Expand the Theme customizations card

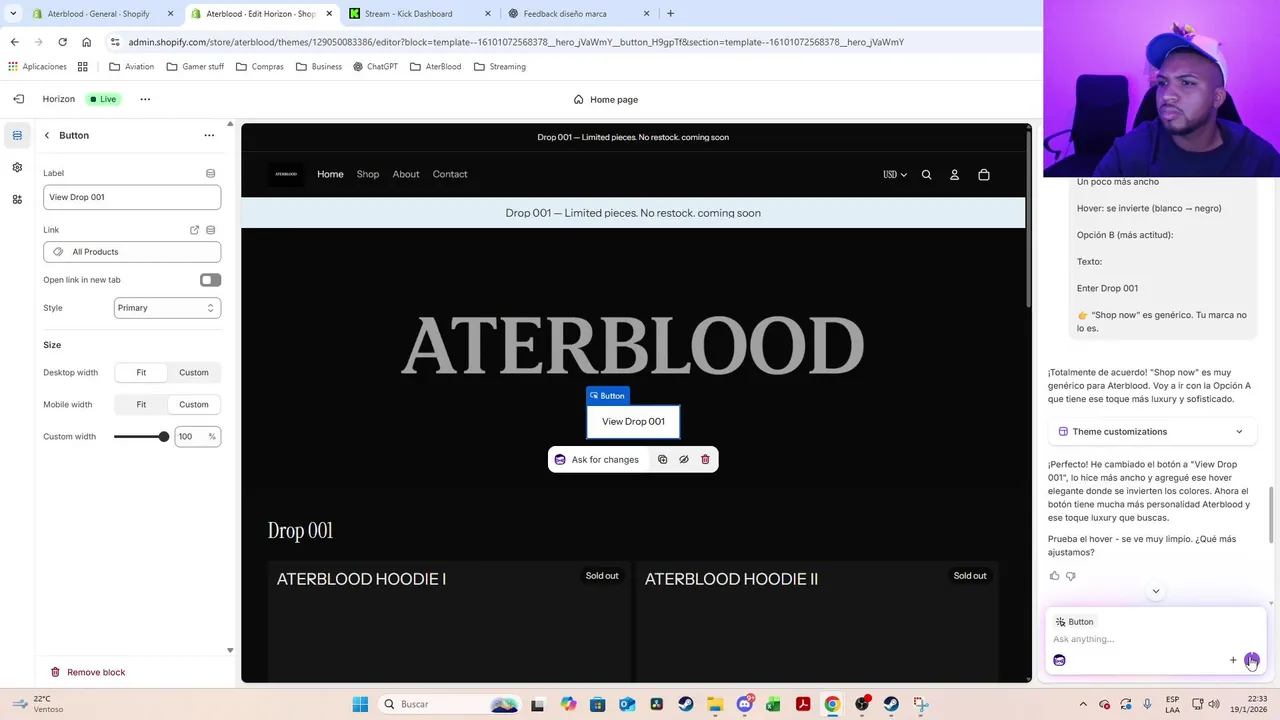1152,432
